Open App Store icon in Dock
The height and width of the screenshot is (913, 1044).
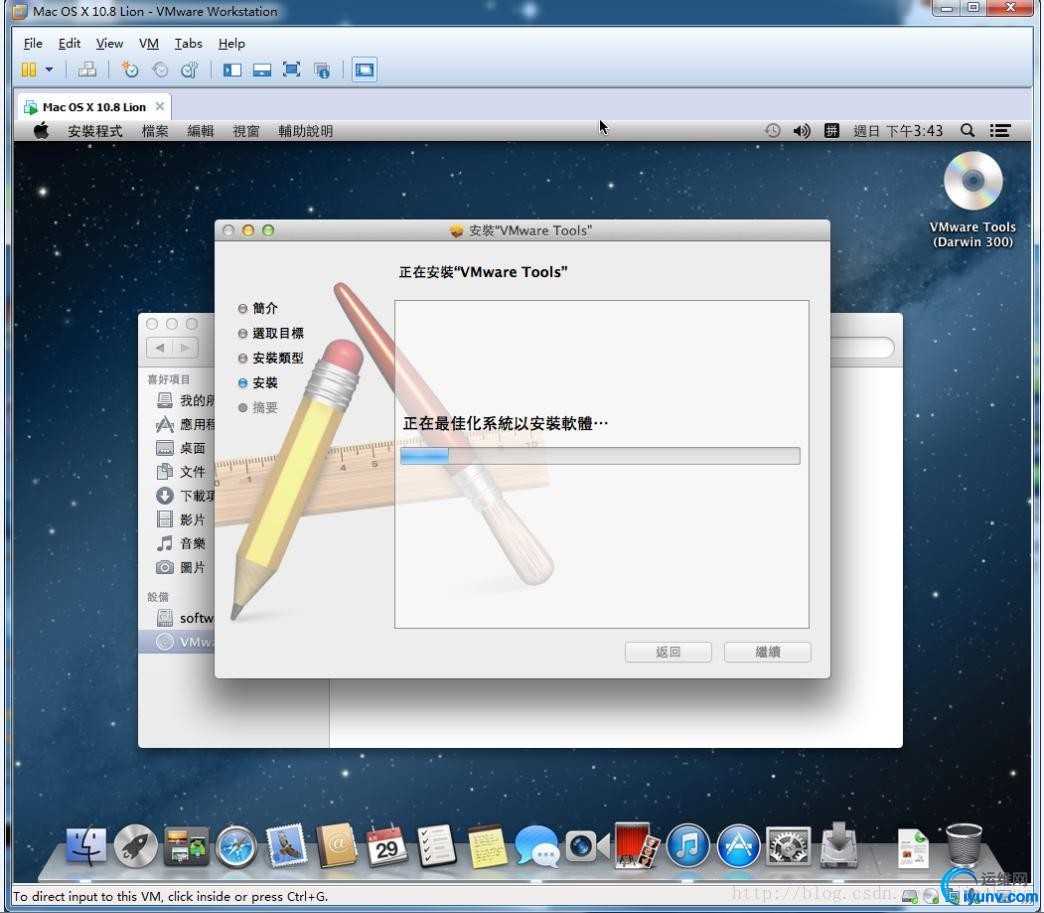pyautogui.click(x=738, y=846)
